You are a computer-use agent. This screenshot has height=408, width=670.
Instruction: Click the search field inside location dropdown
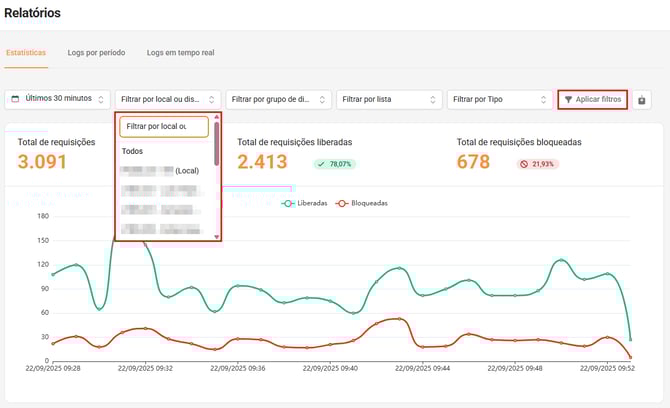[x=163, y=126]
